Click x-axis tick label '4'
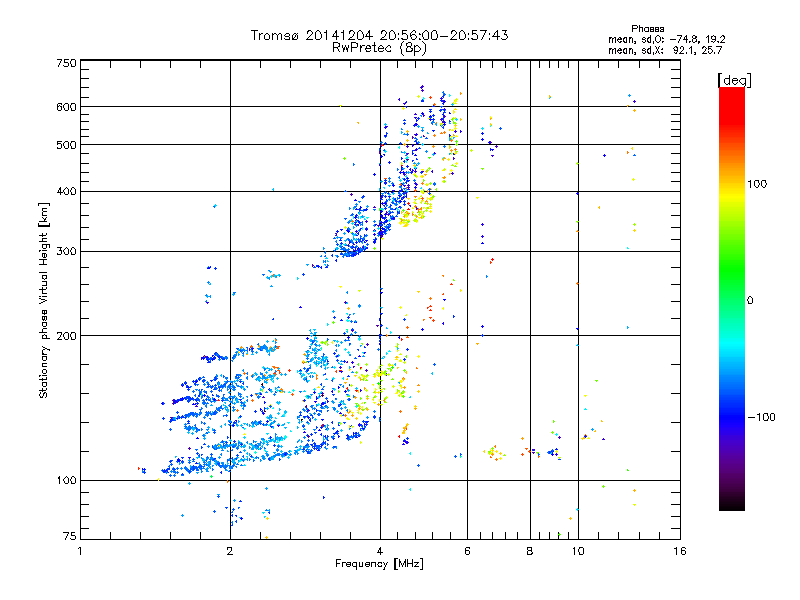Image resolution: width=800 pixels, height=600 pixels. point(380,551)
